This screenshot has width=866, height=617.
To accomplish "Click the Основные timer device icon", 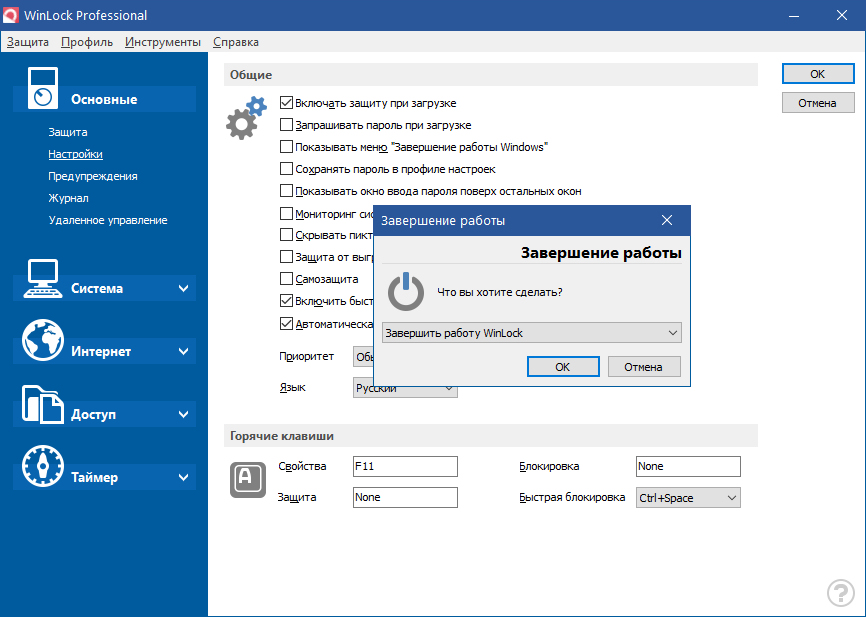I will click(x=42, y=87).
